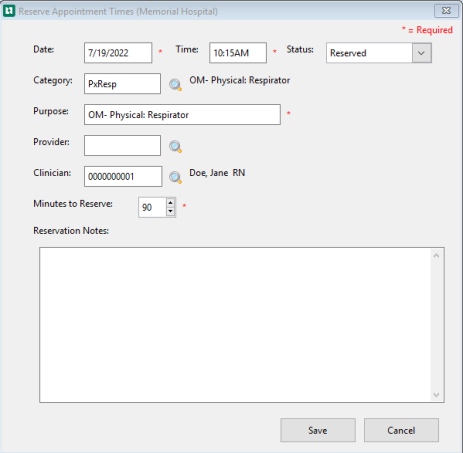The image size is (463, 453).
Task: Open the Category lookup magnifier icon
Action: pos(175,85)
